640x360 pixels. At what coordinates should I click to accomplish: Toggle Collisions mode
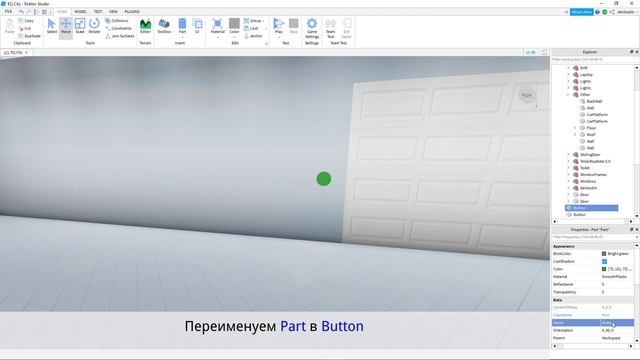117,20
